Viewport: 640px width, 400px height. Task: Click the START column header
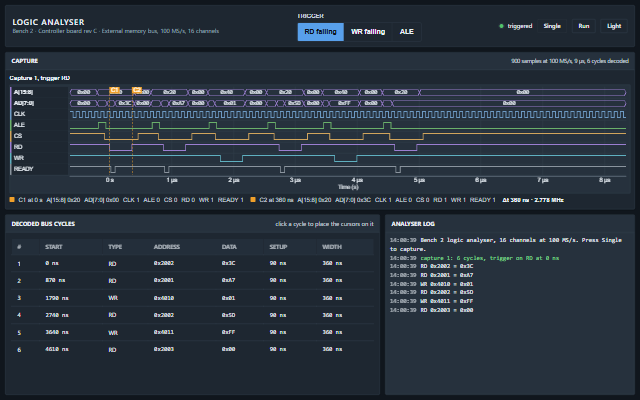click(x=53, y=247)
